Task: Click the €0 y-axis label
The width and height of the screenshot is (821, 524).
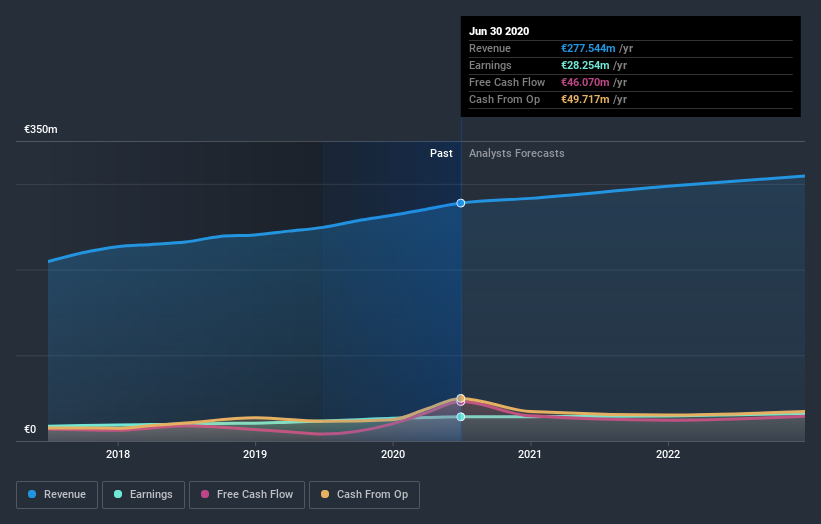Action: (x=30, y=429)
